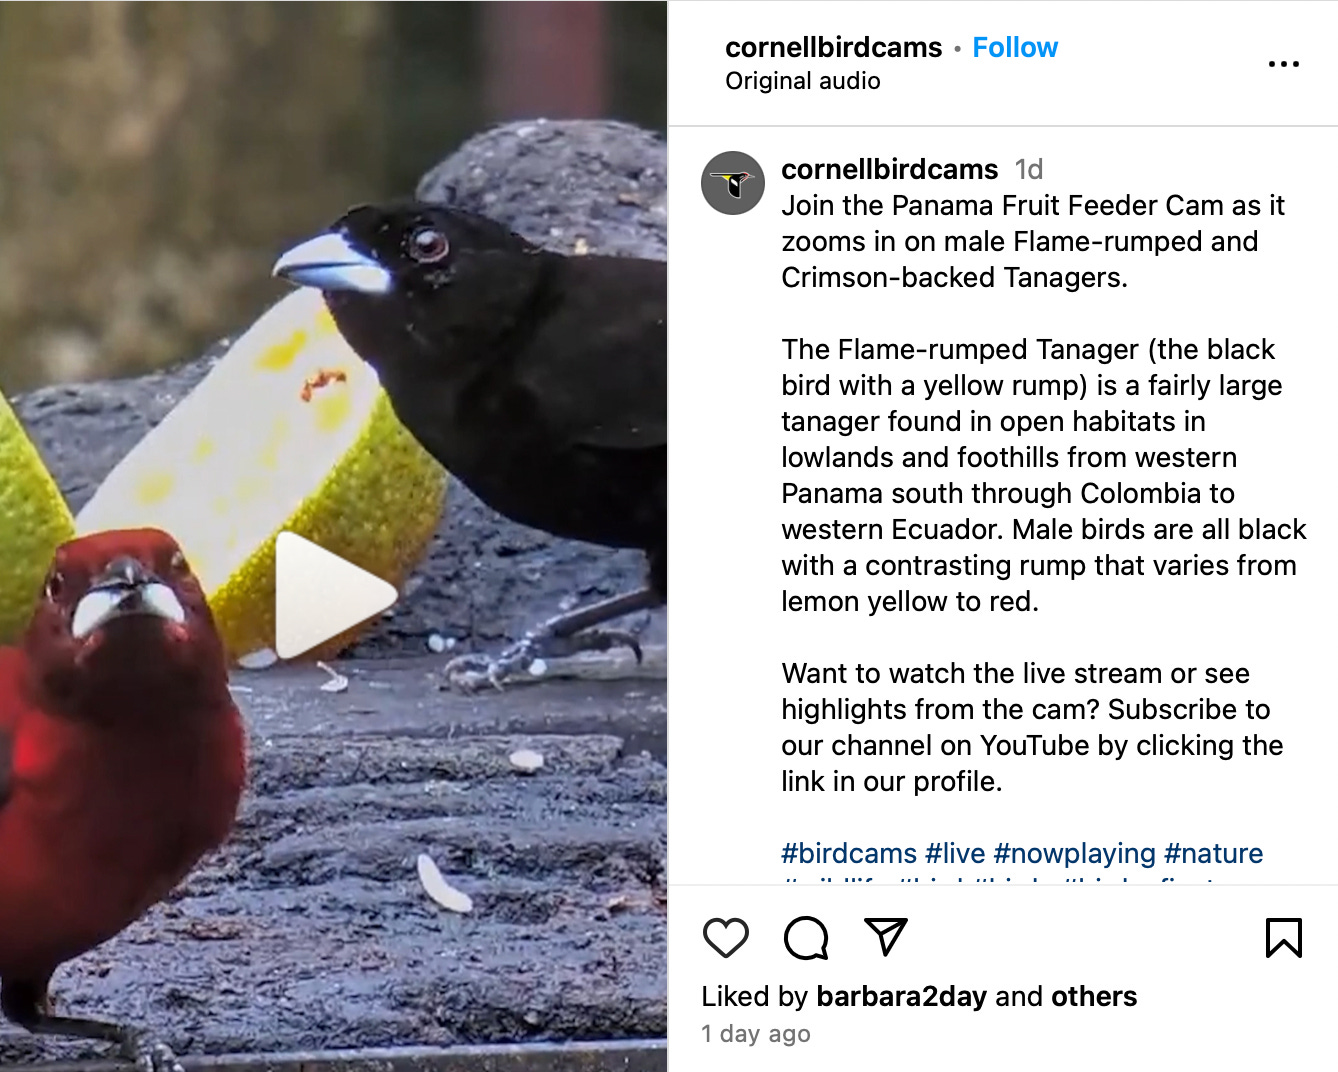View barbara2day's profile from likes
This screenshot has width=1338, height=1072.
pyautogui.click(x=902, y=996)
